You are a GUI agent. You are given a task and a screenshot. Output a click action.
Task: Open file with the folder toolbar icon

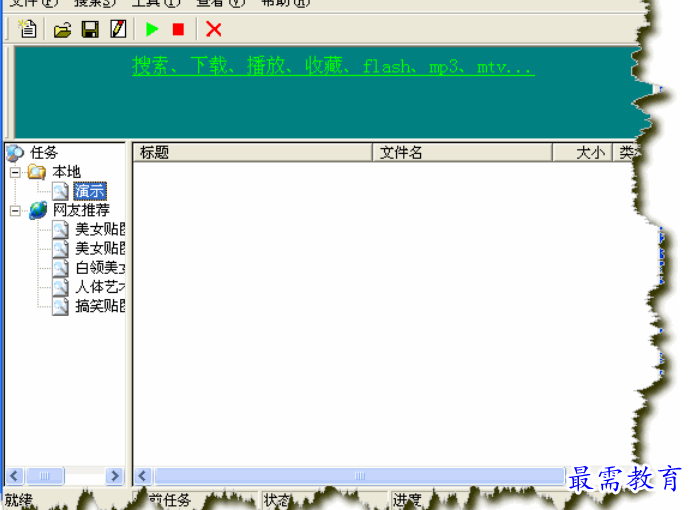tap(62, 30)
